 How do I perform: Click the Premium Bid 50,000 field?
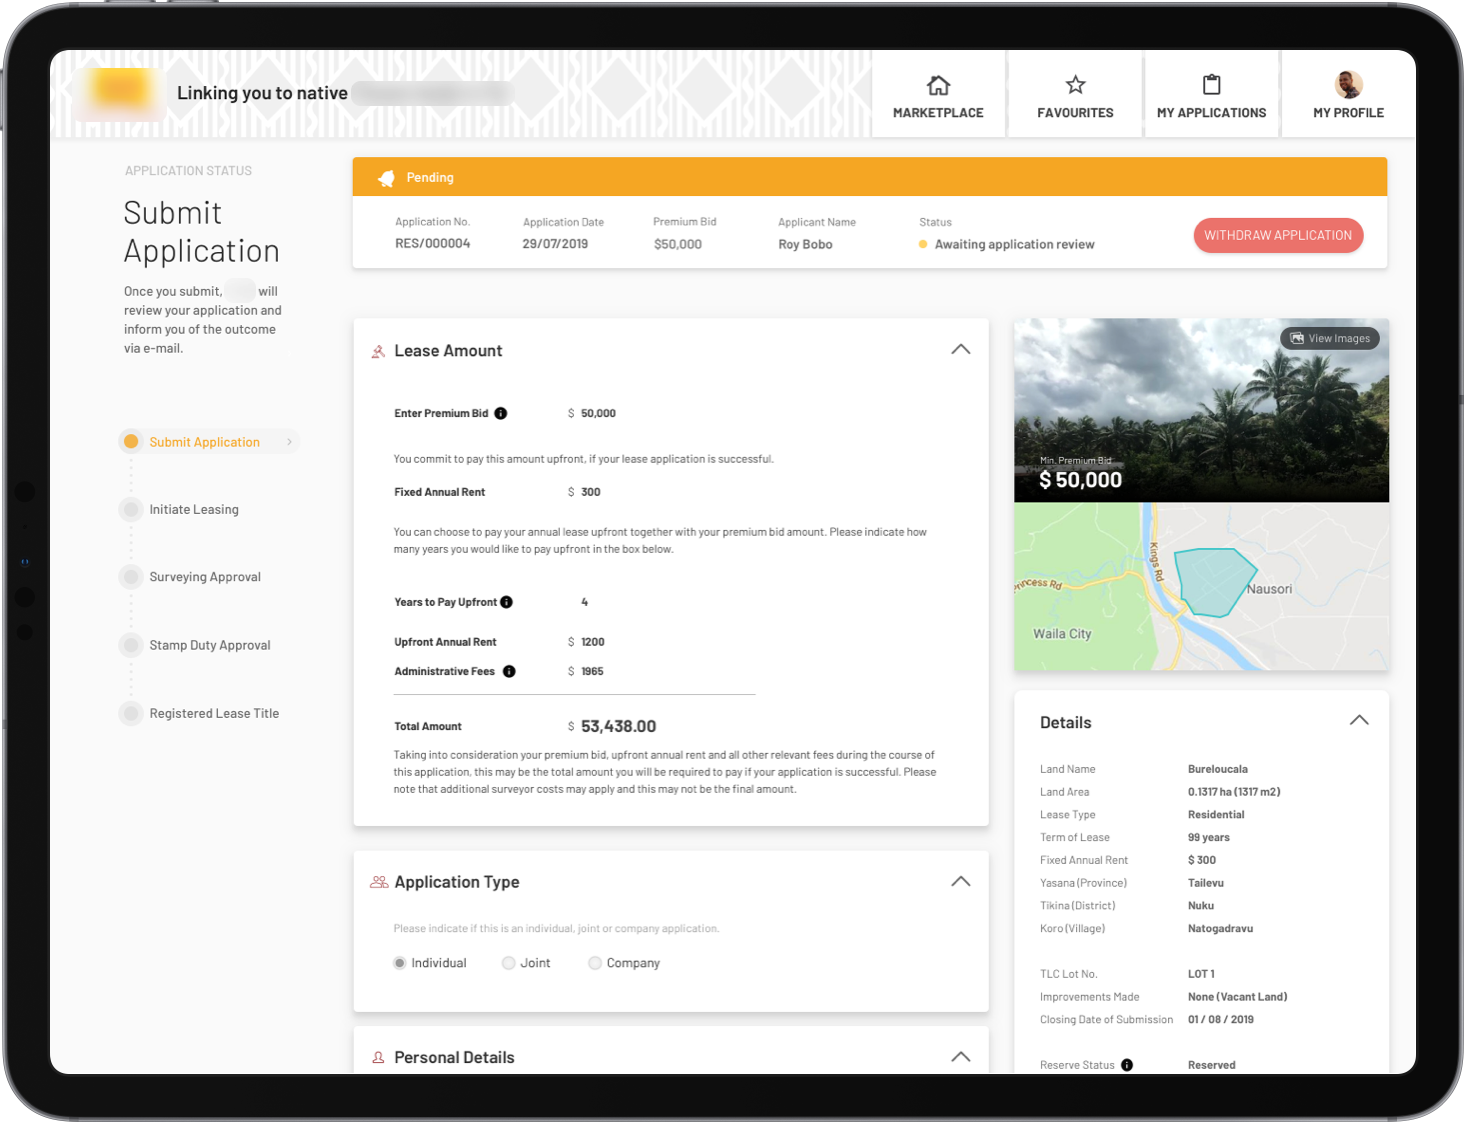(598, 413)
